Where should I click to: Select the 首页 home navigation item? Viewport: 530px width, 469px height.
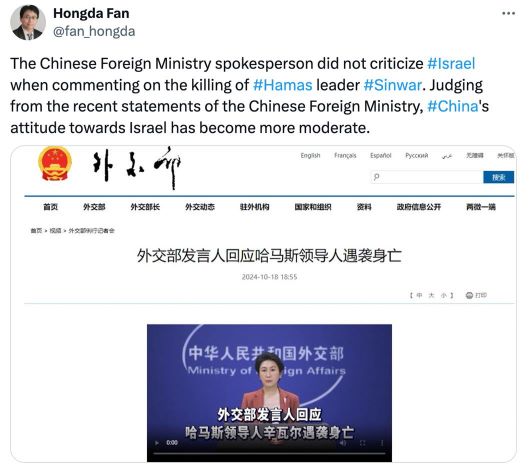(51, 207)
